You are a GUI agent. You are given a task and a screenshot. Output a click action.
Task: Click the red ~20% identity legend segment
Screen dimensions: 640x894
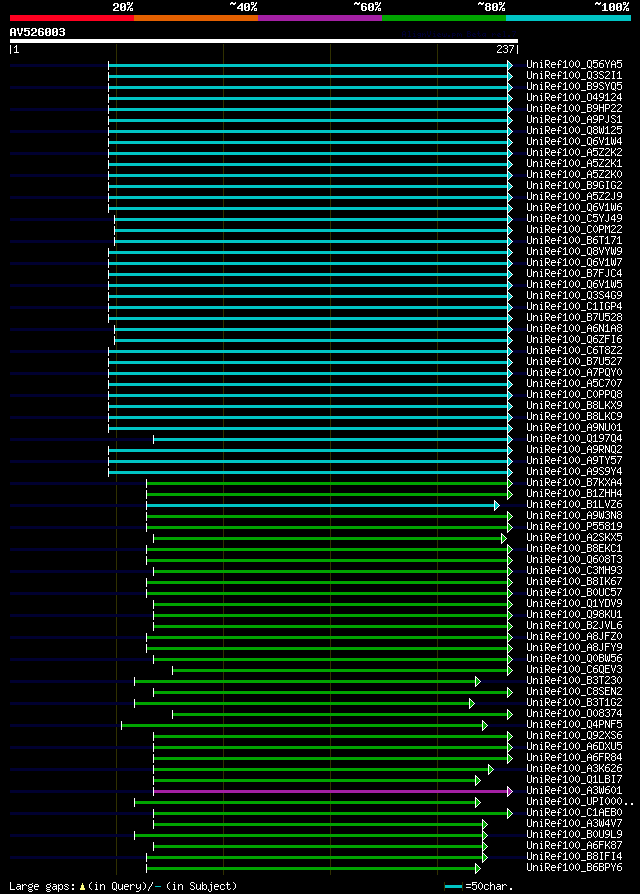pyautogui.click(x=72, y=18)
